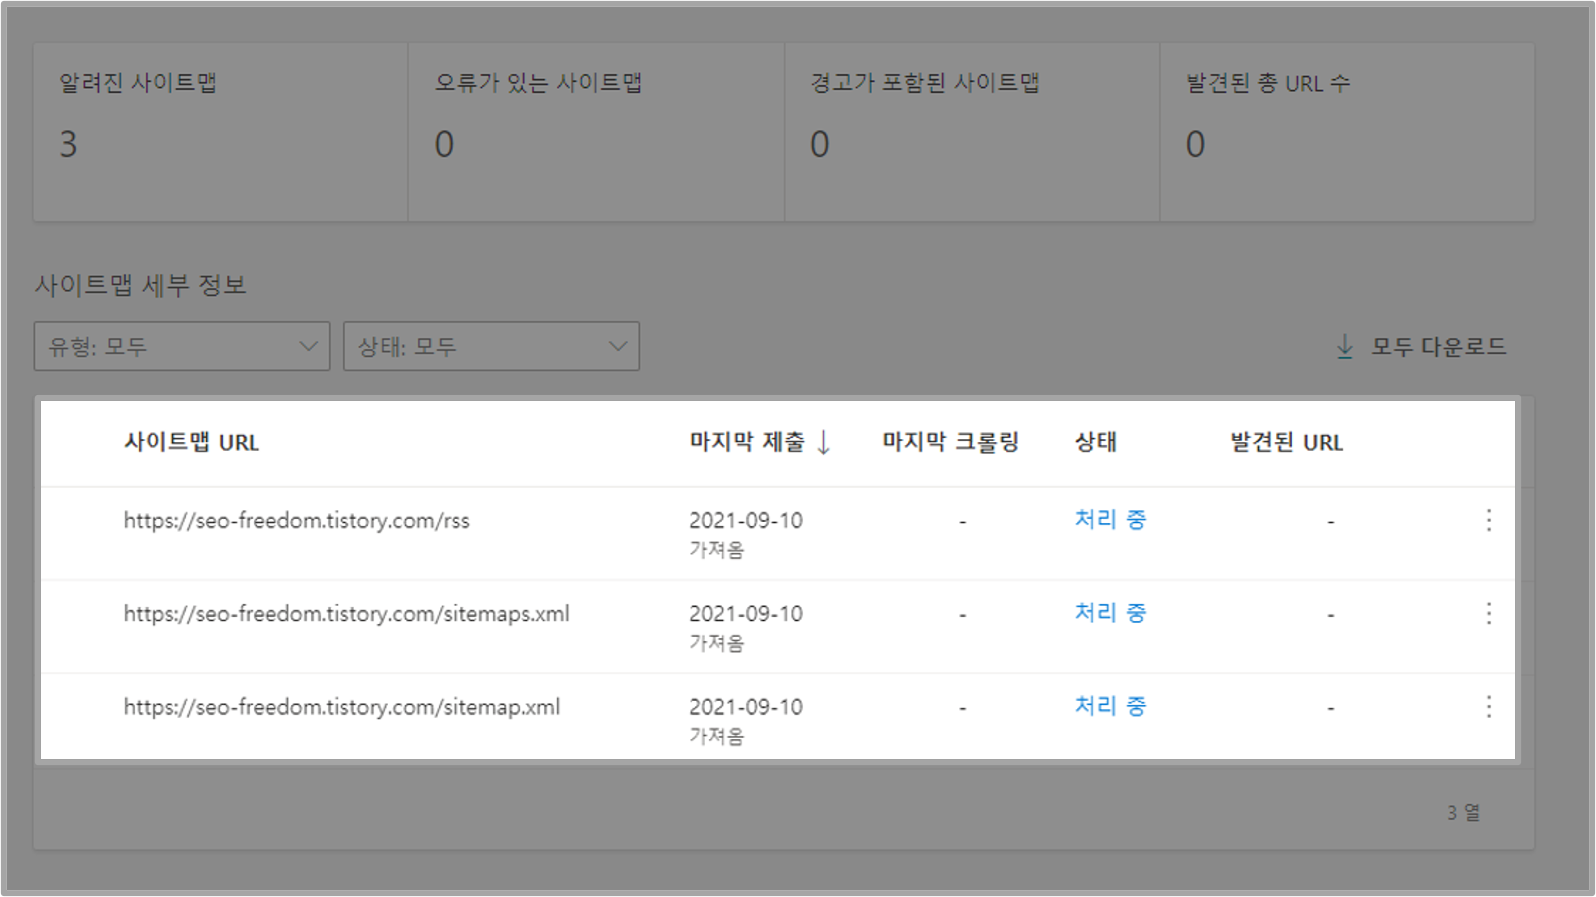Viewport: 1596px width, 897px height.
Task: Click the 2021-09-10 date in the sitemap.xml row
Action: (746, 707)
